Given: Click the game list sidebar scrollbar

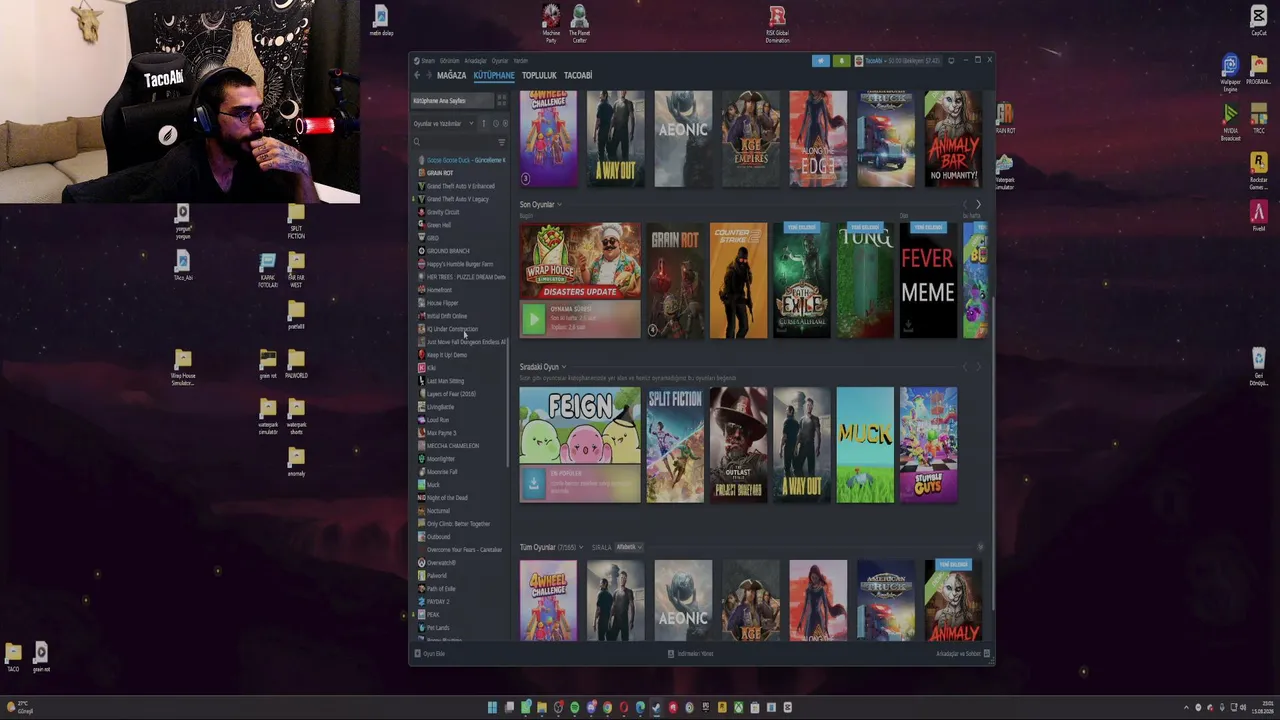Looking at the screenshot, I should pos(509,400).
